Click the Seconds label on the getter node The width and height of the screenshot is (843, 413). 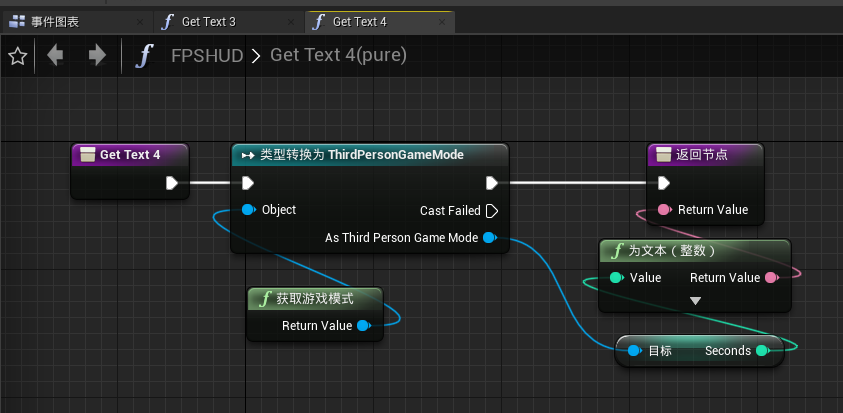pos(728,351)
